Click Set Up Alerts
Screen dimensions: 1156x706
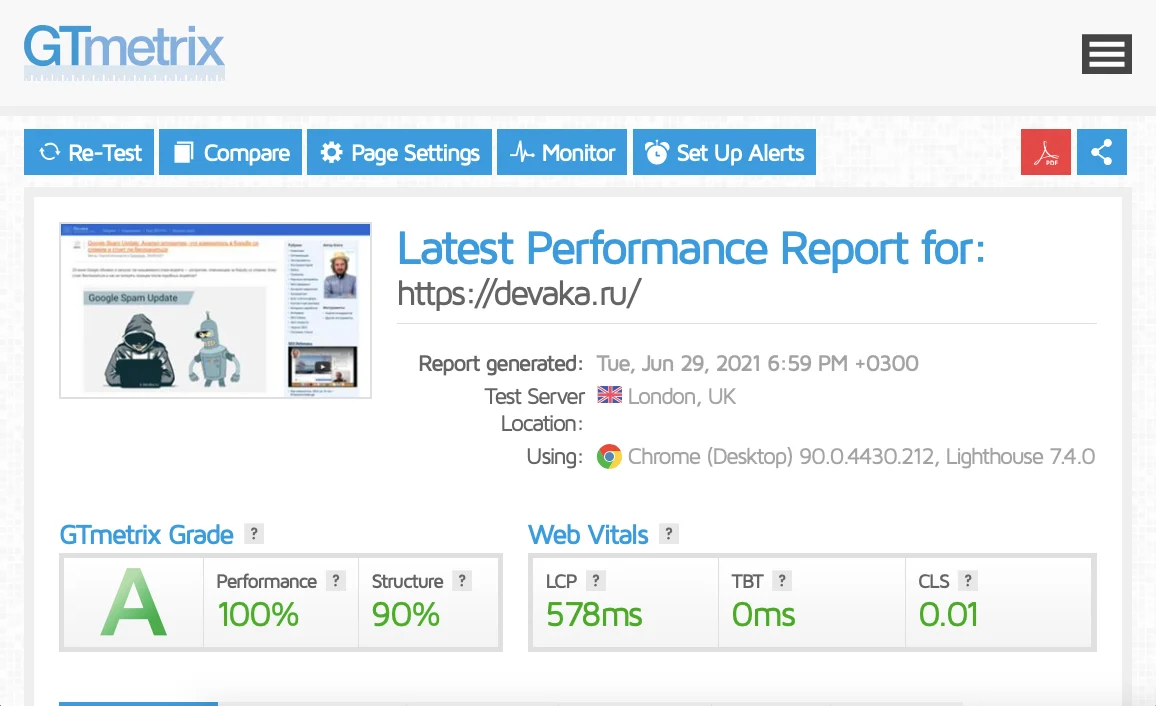(725, 152)
